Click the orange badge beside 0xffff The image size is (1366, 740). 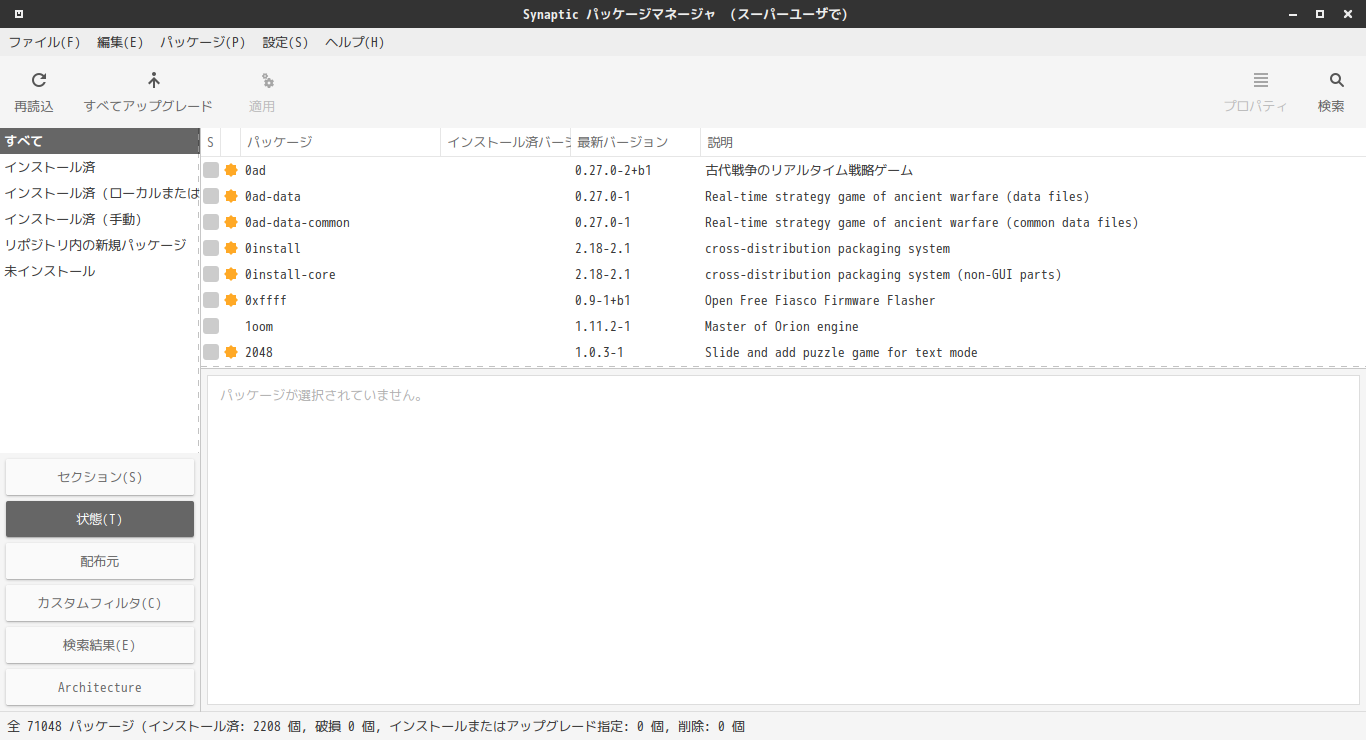pos(231,300)
